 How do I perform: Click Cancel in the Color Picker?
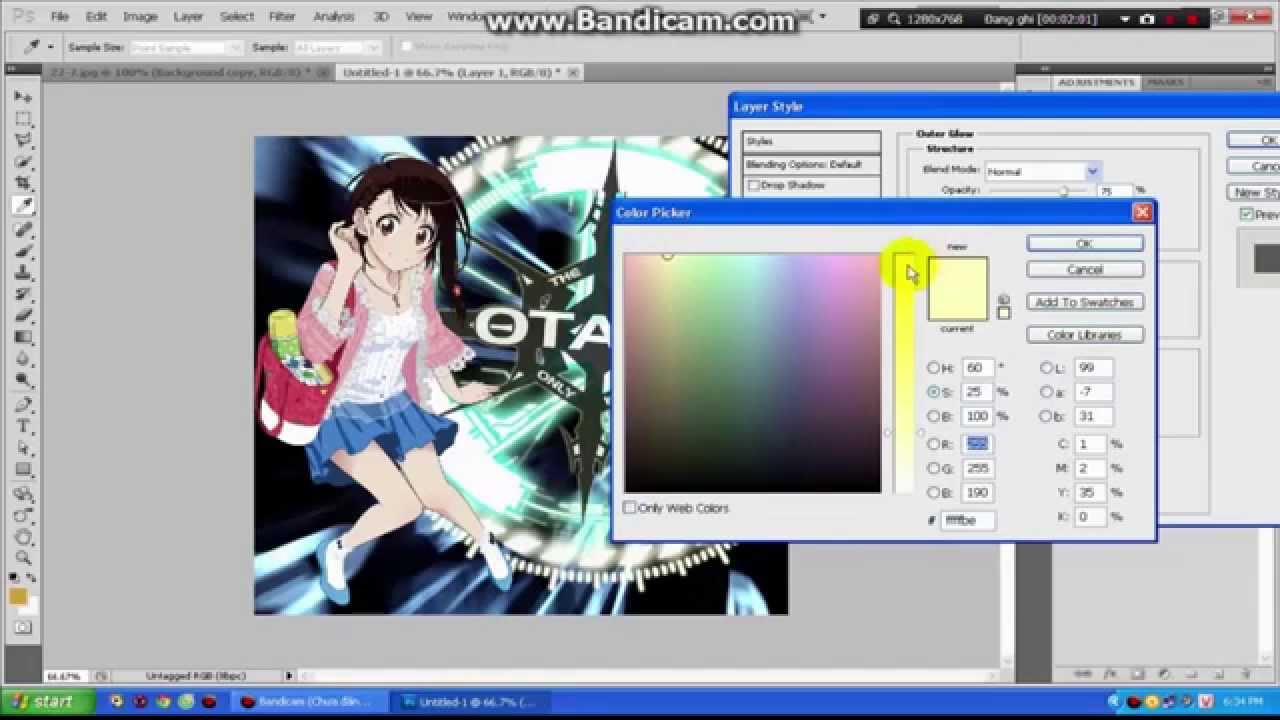pos(1085,269)
